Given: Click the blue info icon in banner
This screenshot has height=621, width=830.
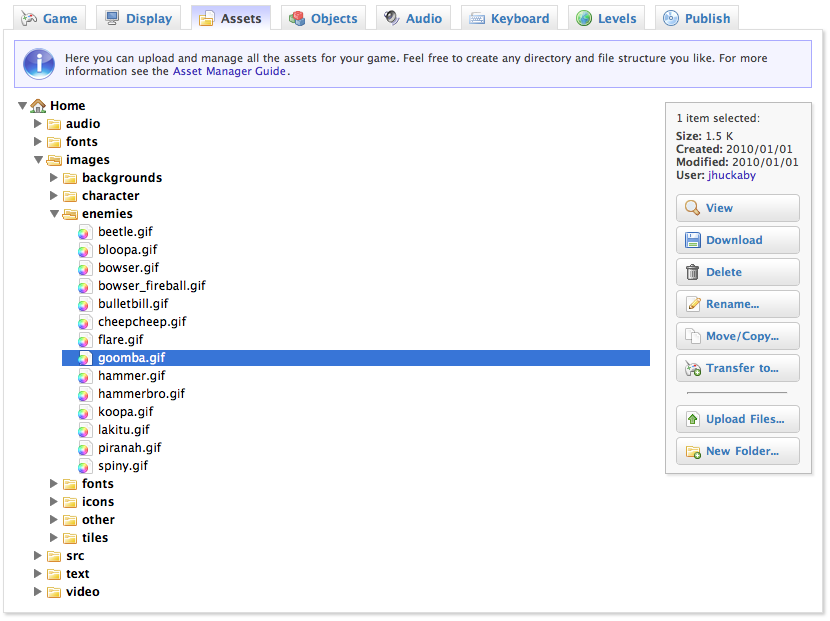Looking at the screenshot, I should coord(39,64).
